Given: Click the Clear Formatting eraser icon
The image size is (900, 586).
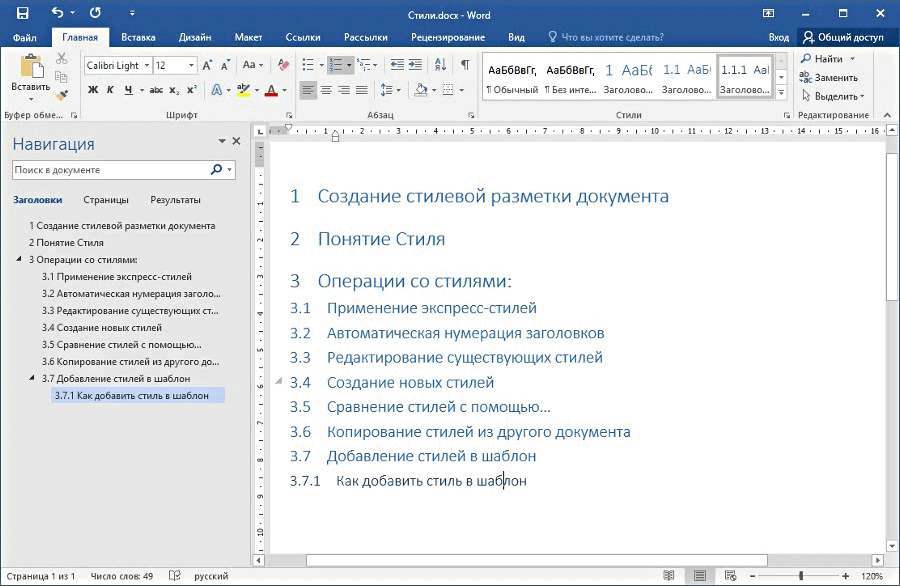Looking at the screenshot, I should [x=283, y=65].
